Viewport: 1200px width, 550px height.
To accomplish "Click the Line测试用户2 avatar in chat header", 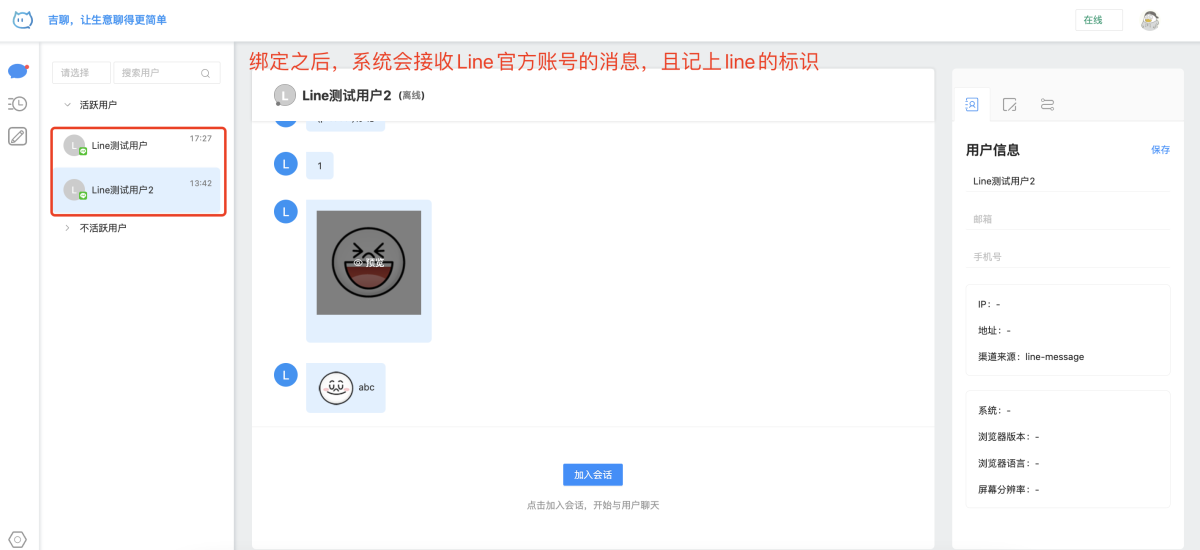I will coord(284,95).
